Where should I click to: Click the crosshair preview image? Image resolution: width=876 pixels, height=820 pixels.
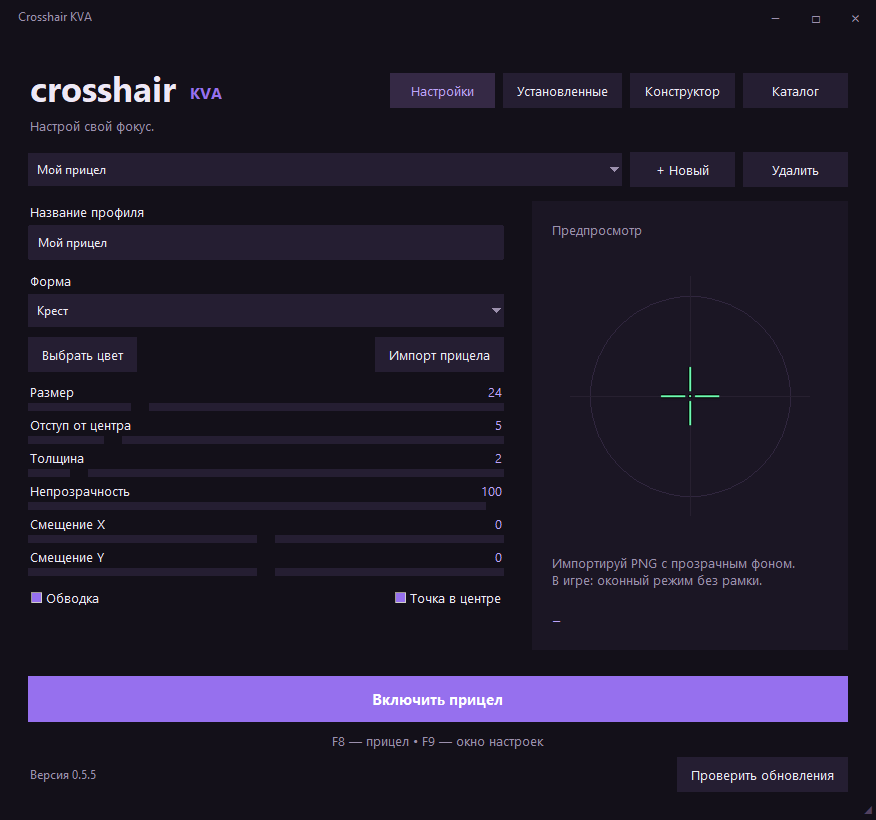690,396
